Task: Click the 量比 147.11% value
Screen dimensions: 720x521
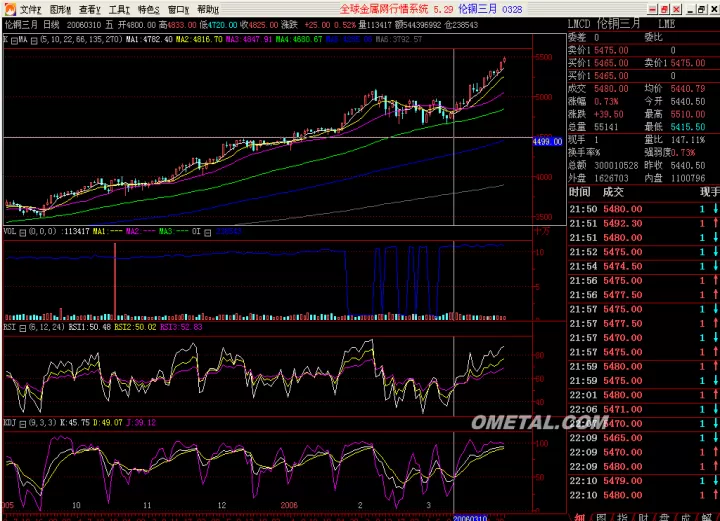Action: [675, 140]
